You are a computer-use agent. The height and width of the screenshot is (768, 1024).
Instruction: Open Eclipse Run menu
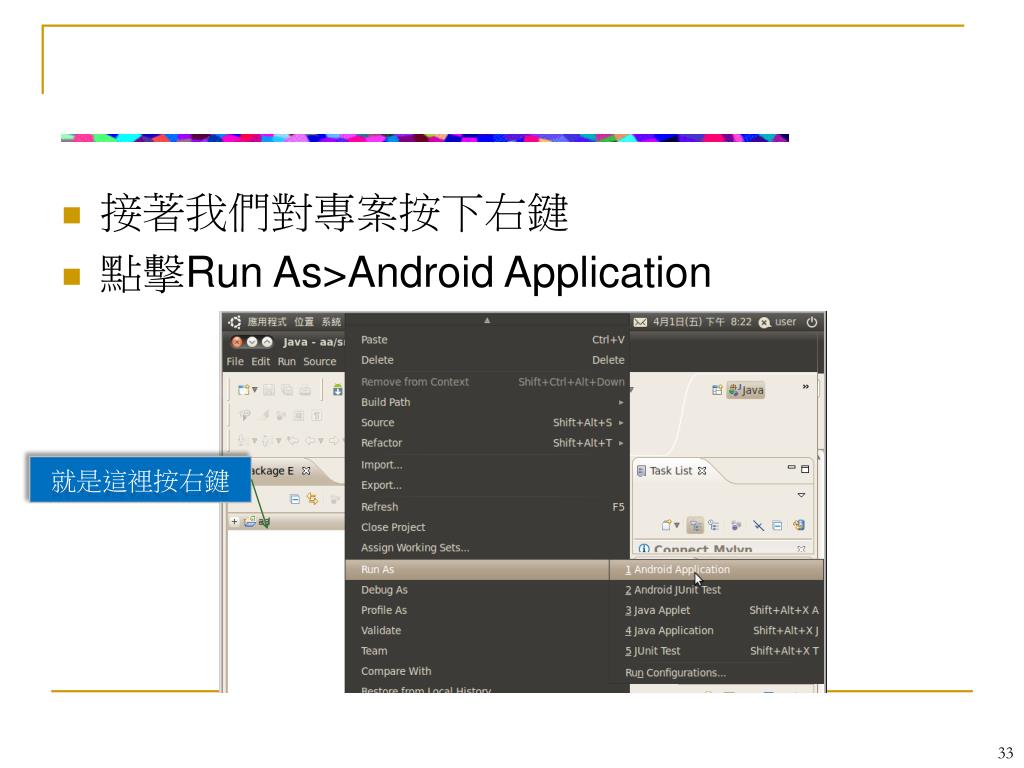[x=287, y=361]
